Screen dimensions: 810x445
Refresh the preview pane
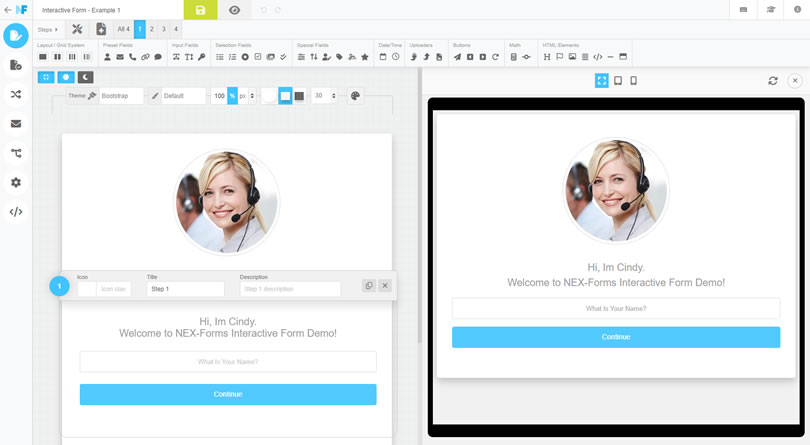click(x=773, y=81)
